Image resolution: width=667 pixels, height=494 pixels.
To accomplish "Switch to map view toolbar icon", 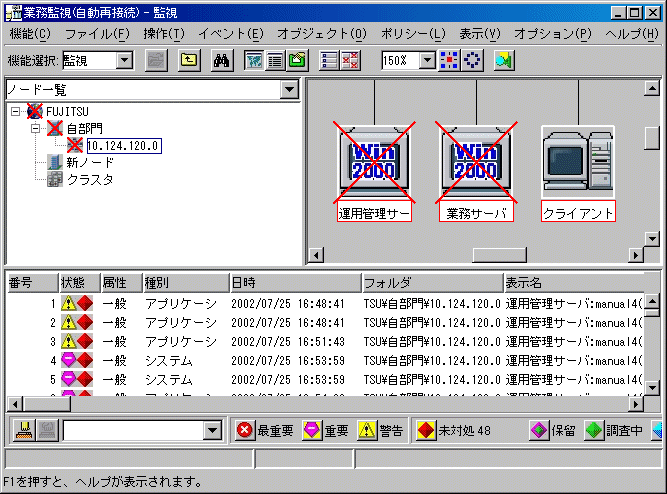I will (x=254, y=60).
